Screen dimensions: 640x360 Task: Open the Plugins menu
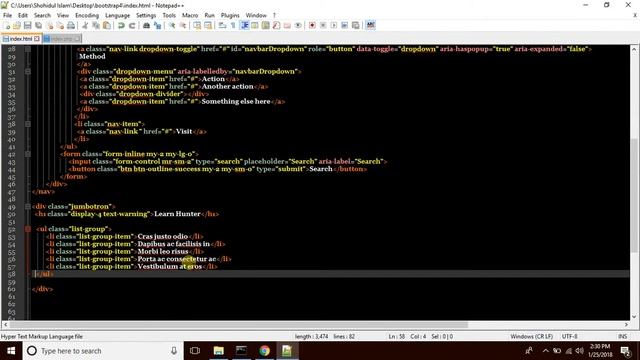pos(230,15)
